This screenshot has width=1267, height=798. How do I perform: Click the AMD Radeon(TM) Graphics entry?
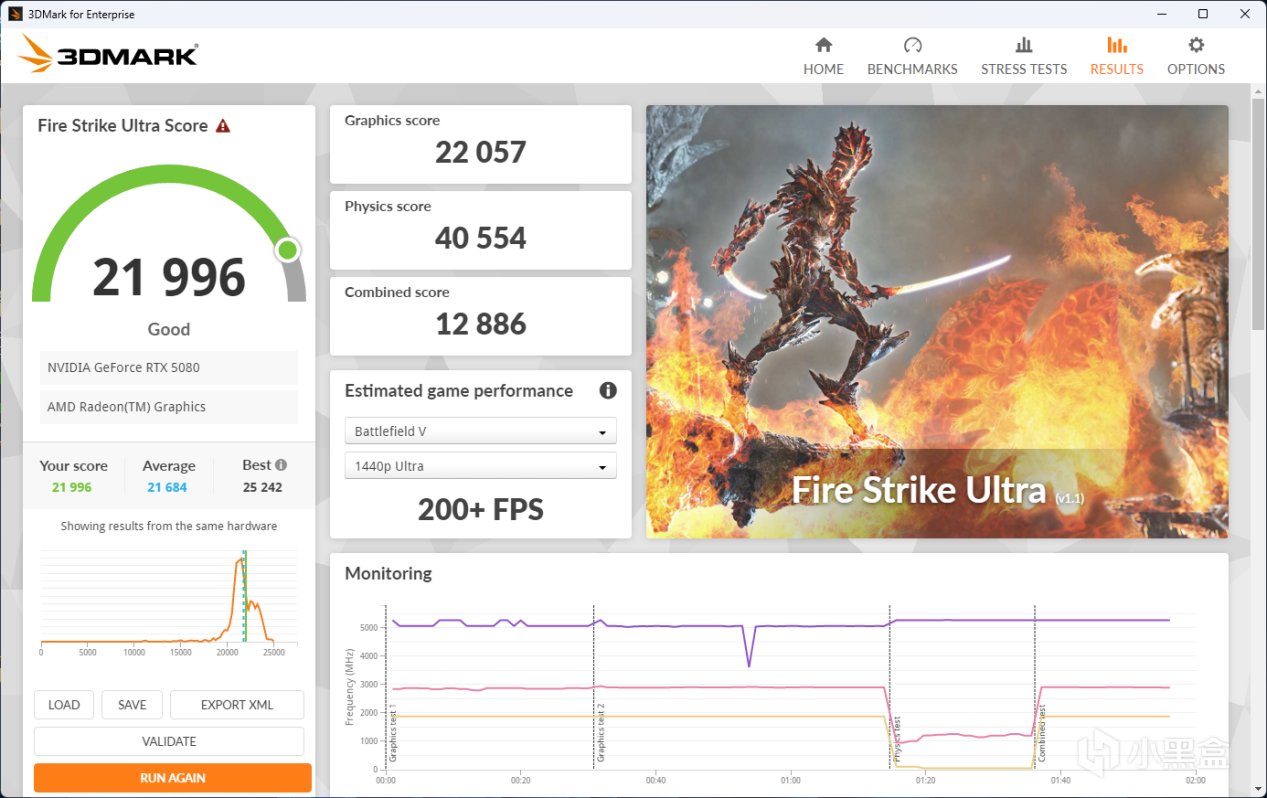(169, 407)
